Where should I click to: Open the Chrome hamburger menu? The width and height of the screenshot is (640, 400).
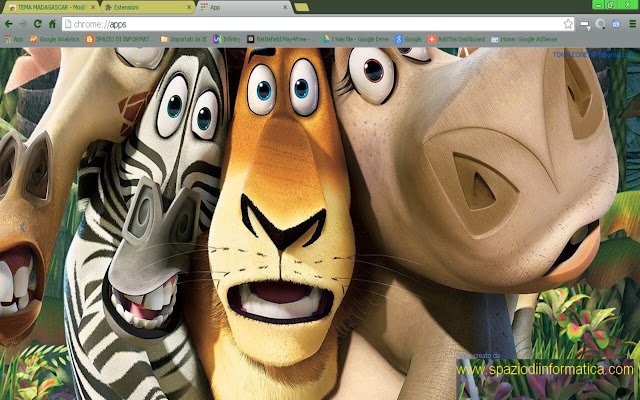[x=632, y=24]
